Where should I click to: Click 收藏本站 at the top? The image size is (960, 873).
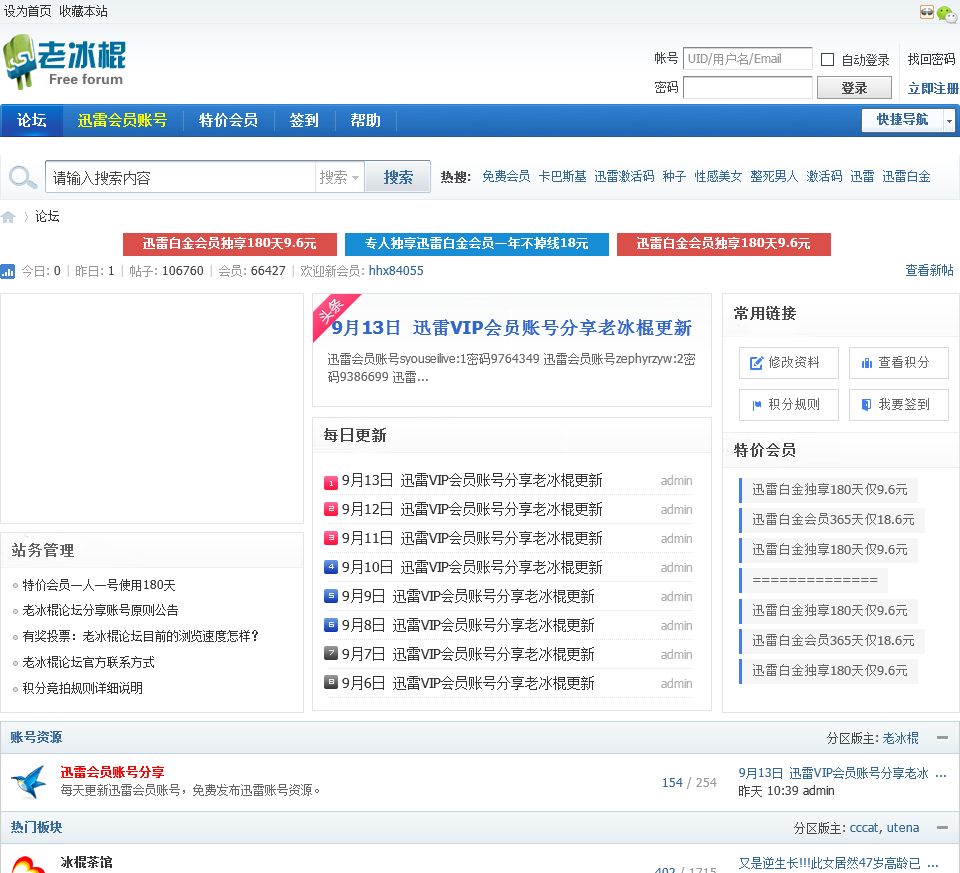point(83,12)
